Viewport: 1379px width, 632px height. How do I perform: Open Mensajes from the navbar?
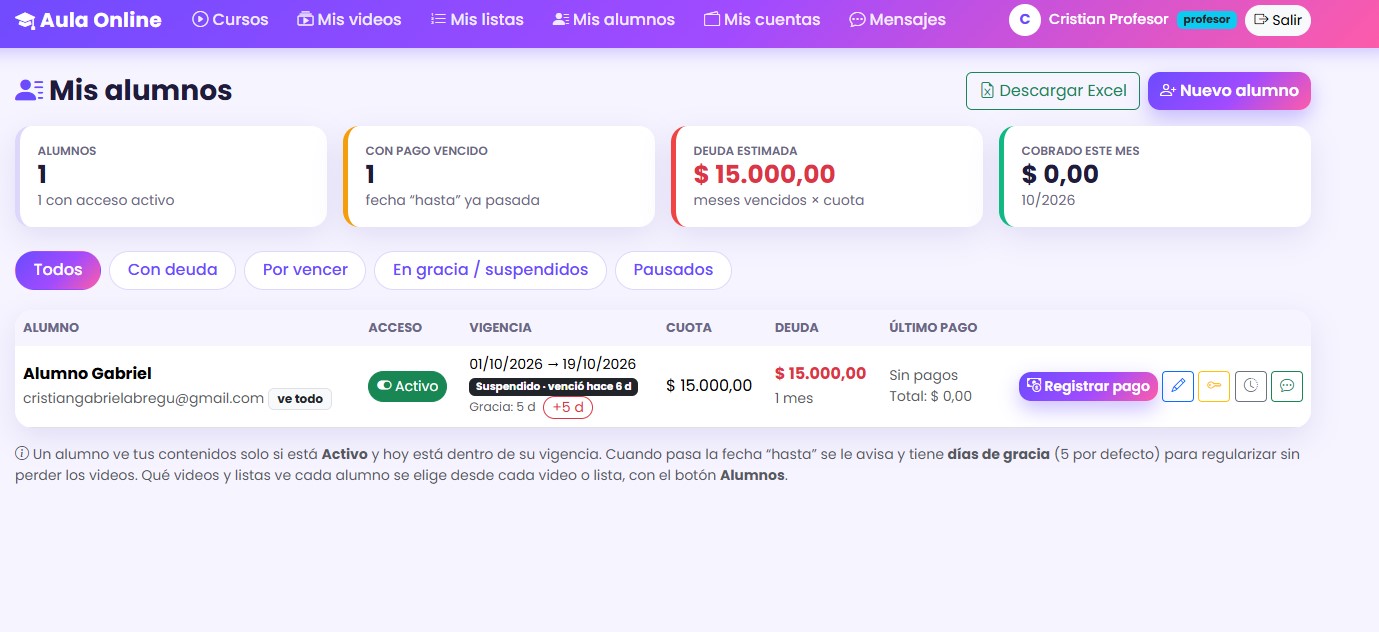click(x=897, y=20)
